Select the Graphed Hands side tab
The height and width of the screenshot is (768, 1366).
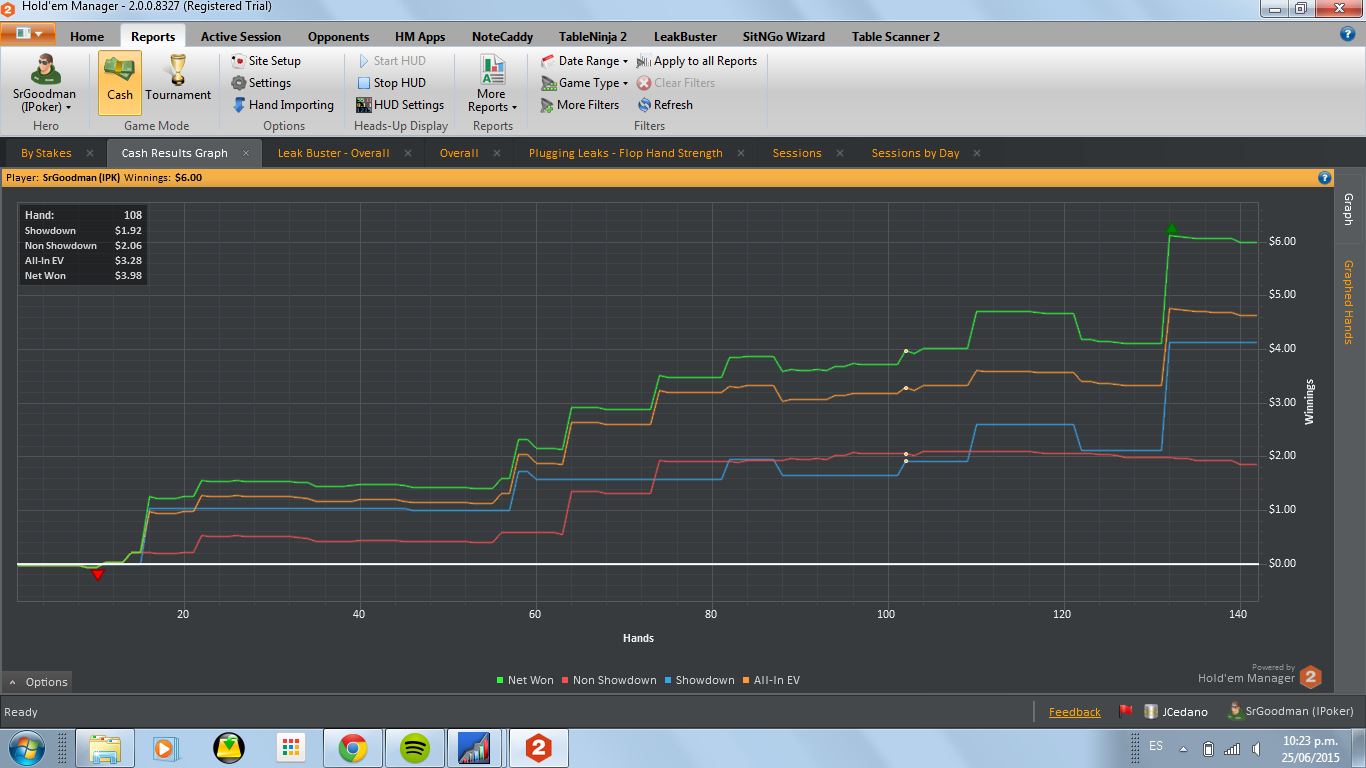(1348, 302)
